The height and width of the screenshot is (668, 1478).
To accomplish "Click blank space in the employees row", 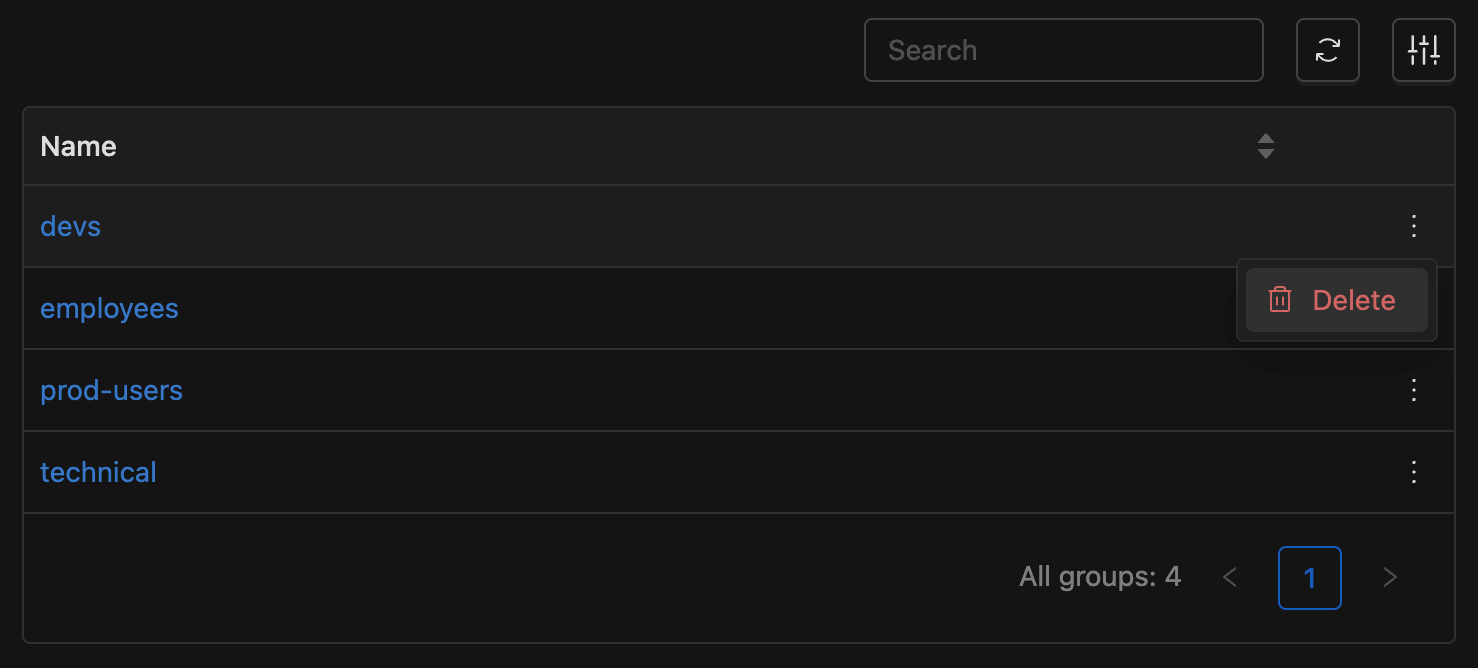I will tap(700, 308).
